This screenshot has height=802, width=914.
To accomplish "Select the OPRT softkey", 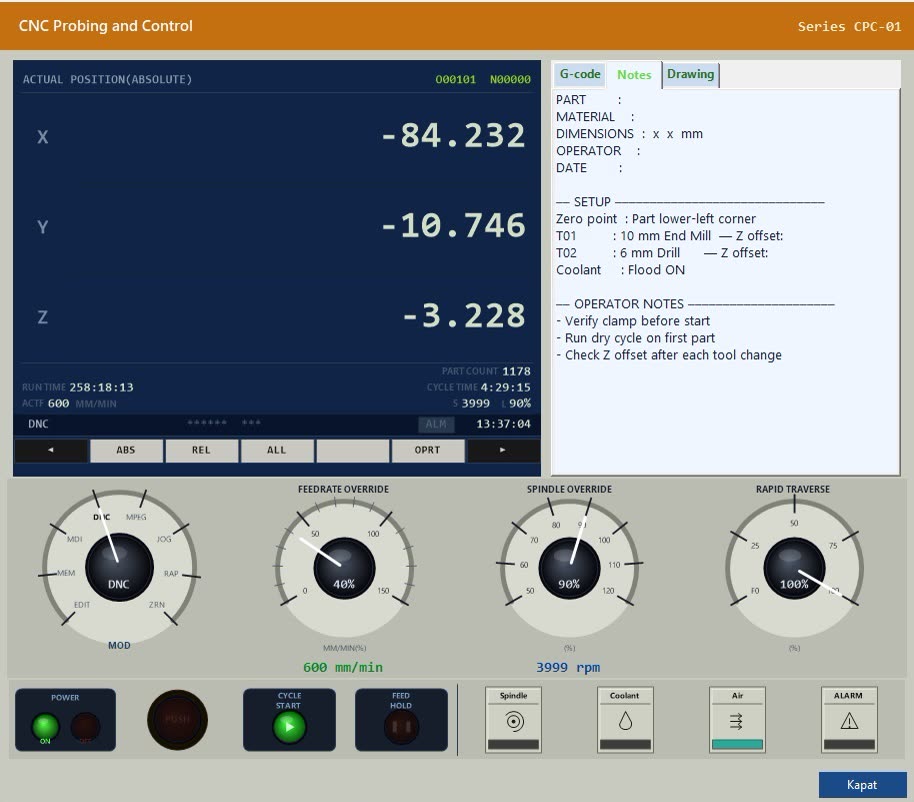I will coord(427,450).
